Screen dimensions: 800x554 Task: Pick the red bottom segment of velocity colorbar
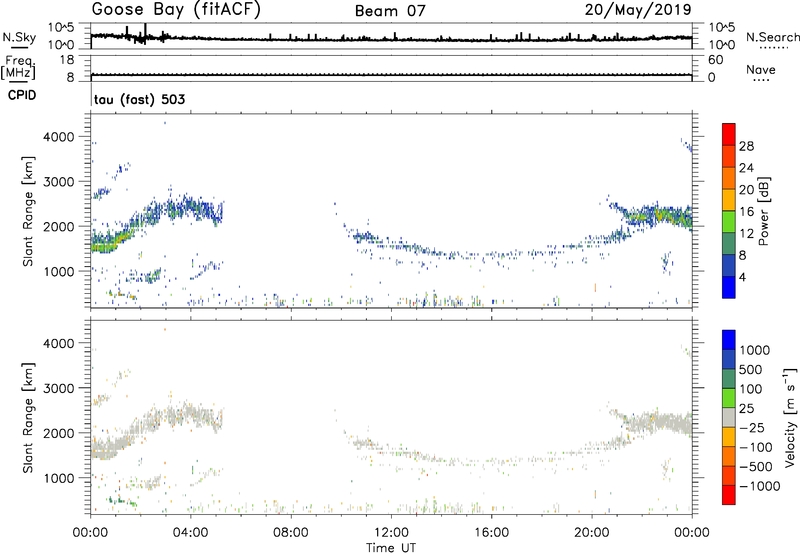pos(729,495)
